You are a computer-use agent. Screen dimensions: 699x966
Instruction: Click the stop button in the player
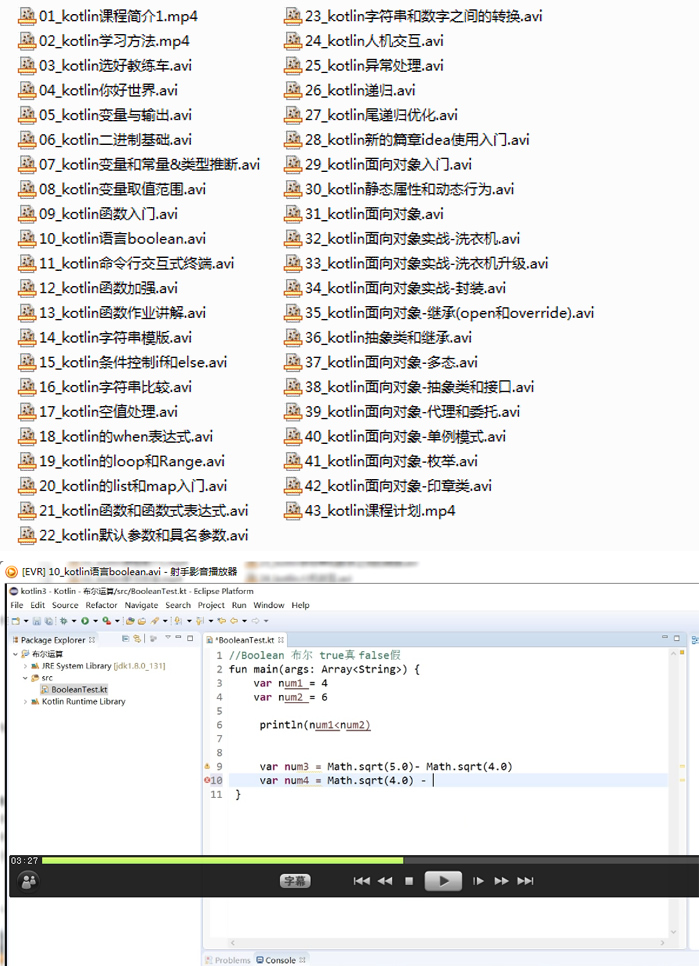point(409,881)
